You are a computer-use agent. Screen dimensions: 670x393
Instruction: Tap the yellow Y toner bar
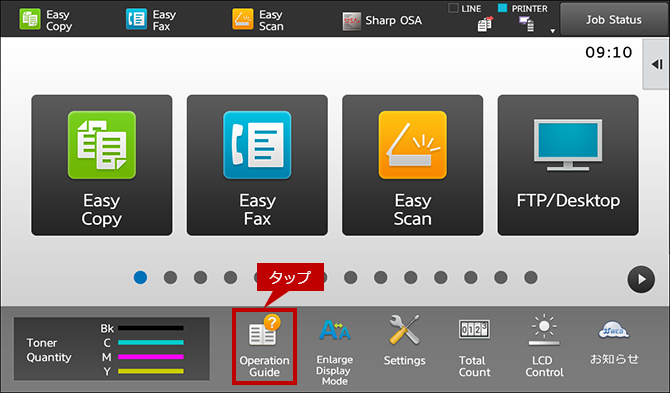(x=151, y=371)
